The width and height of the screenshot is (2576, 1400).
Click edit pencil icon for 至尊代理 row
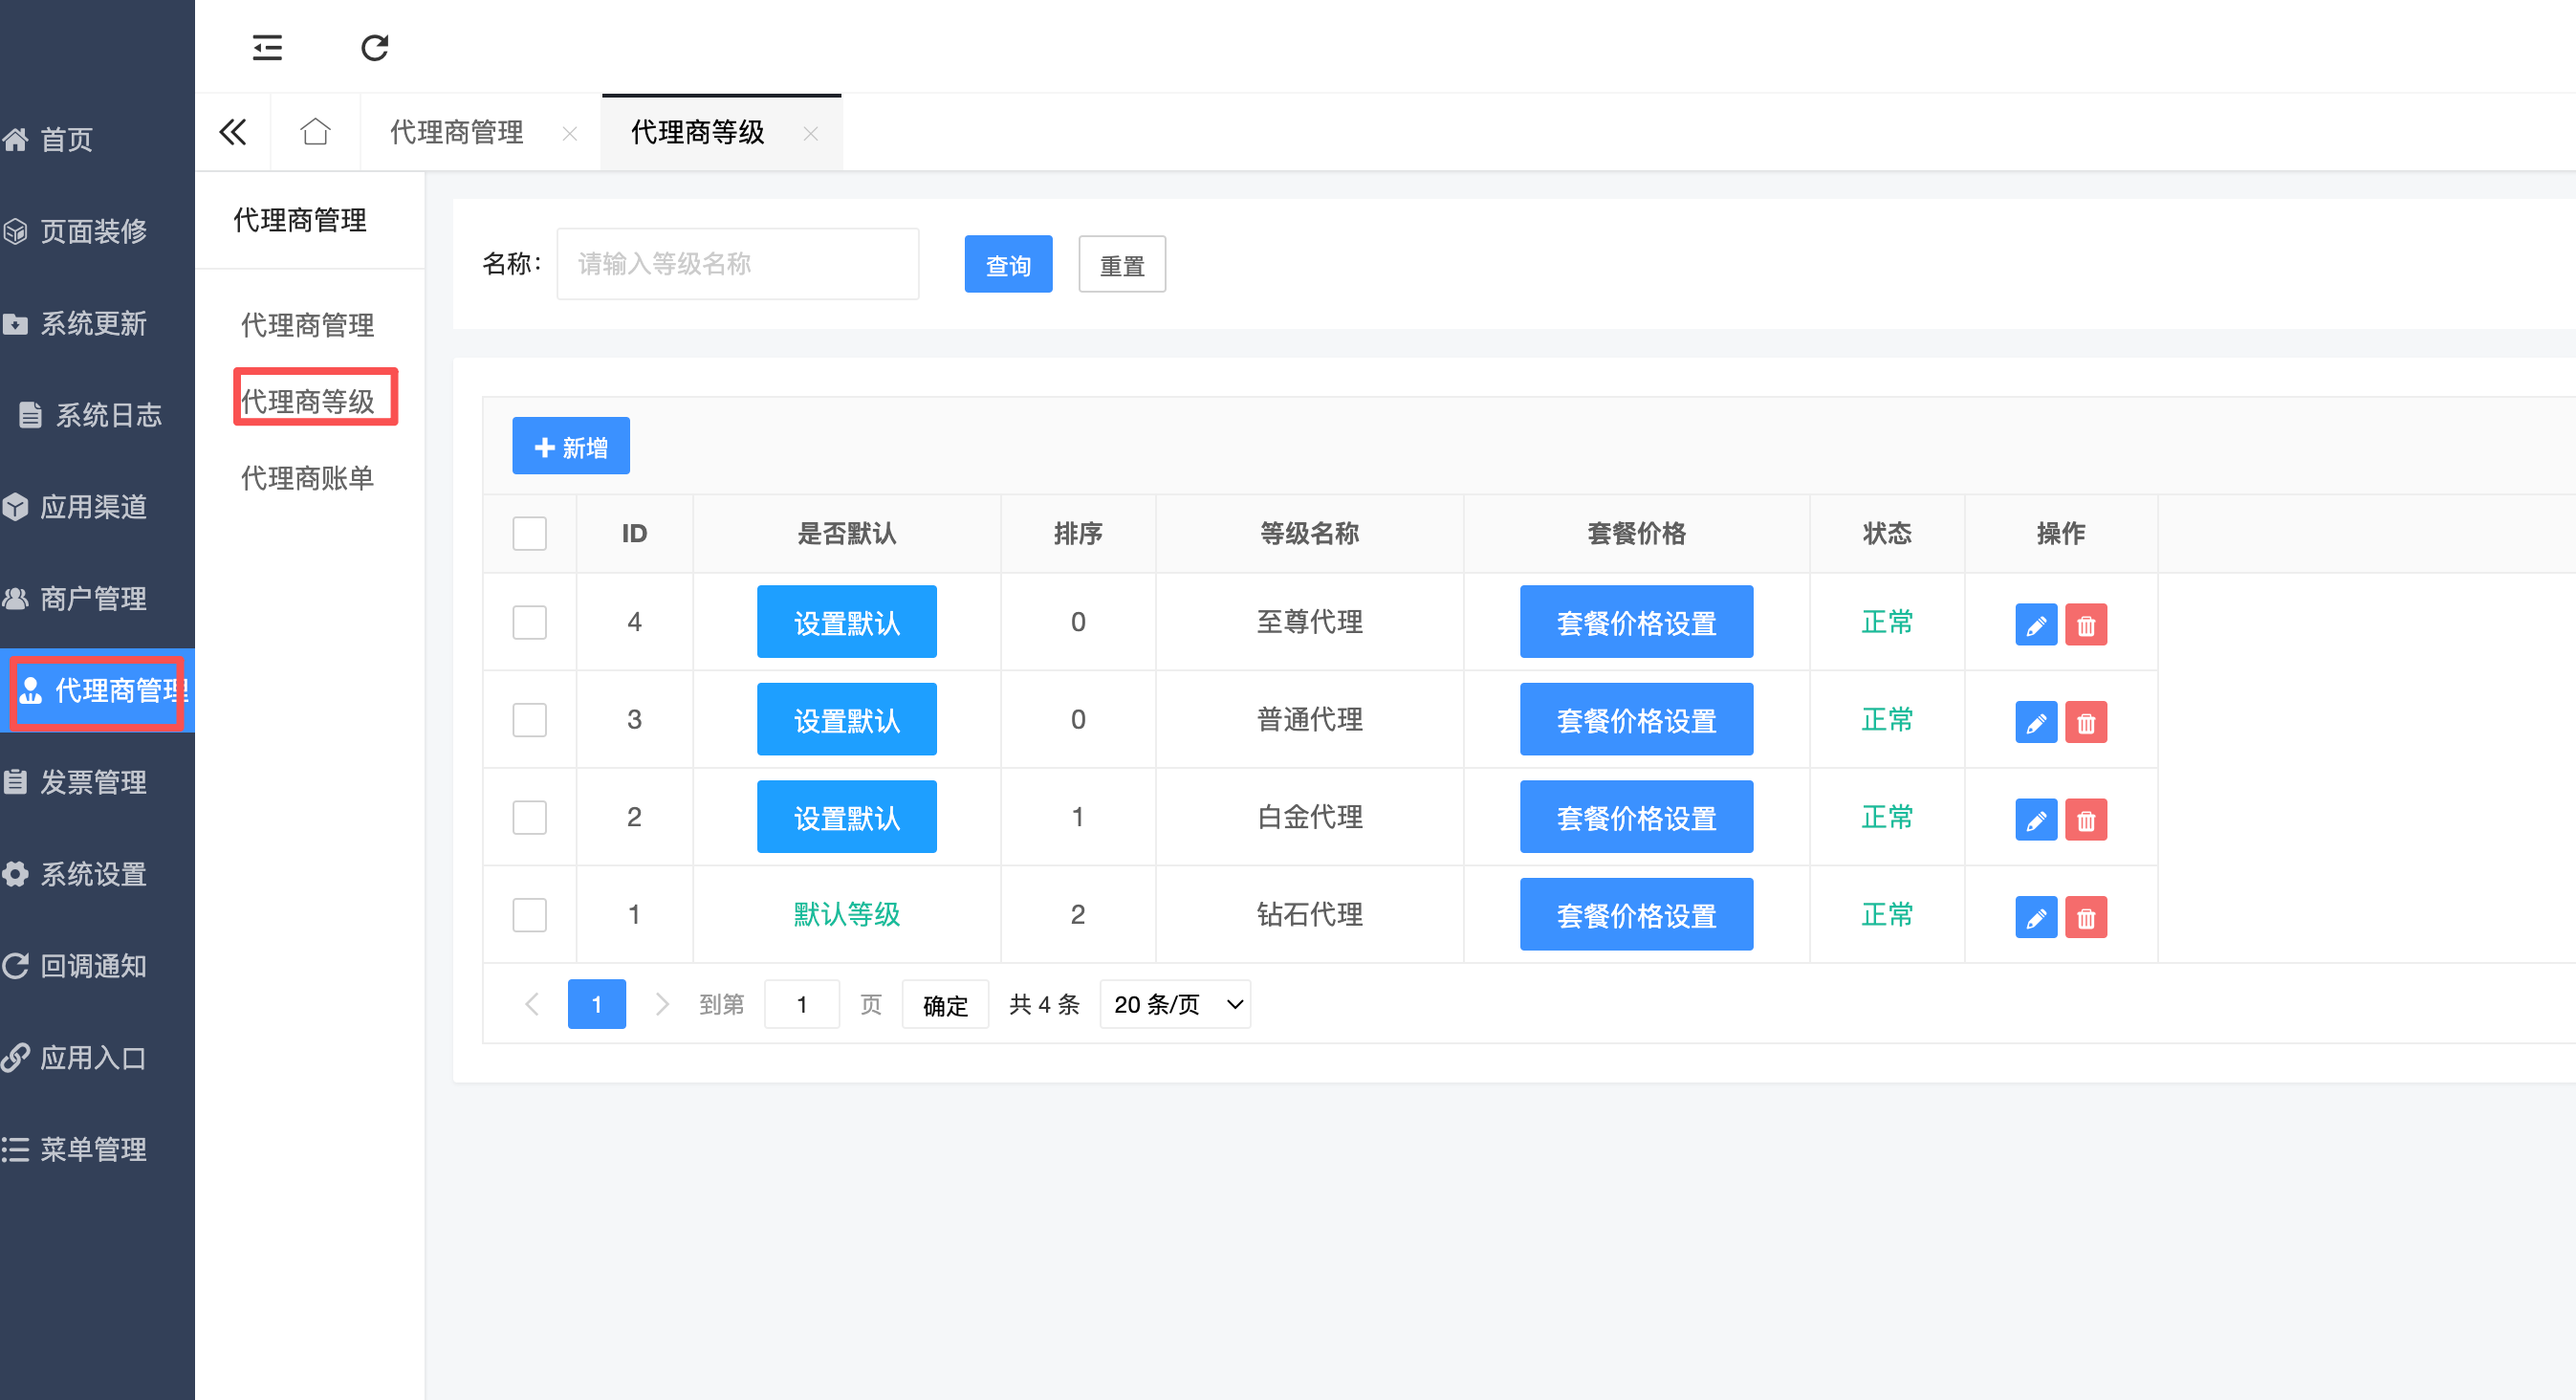point(2035,625)
